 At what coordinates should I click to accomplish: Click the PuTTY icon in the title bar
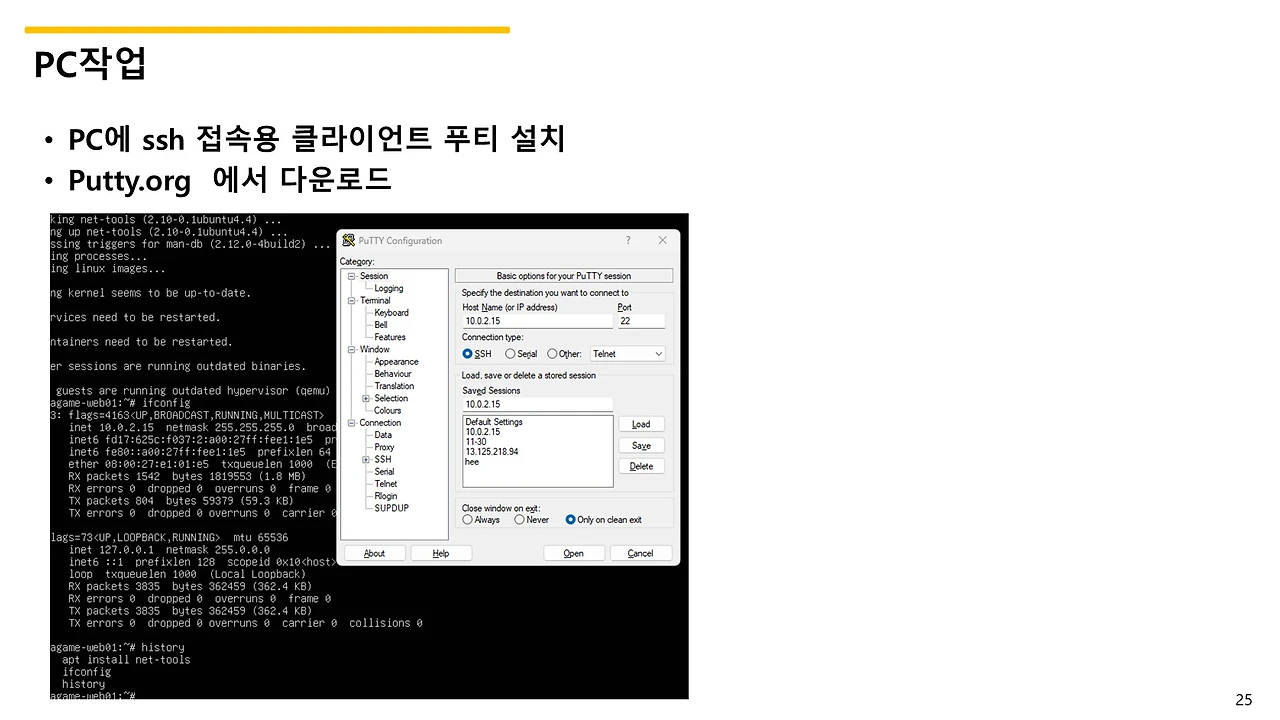click(348, 240)
